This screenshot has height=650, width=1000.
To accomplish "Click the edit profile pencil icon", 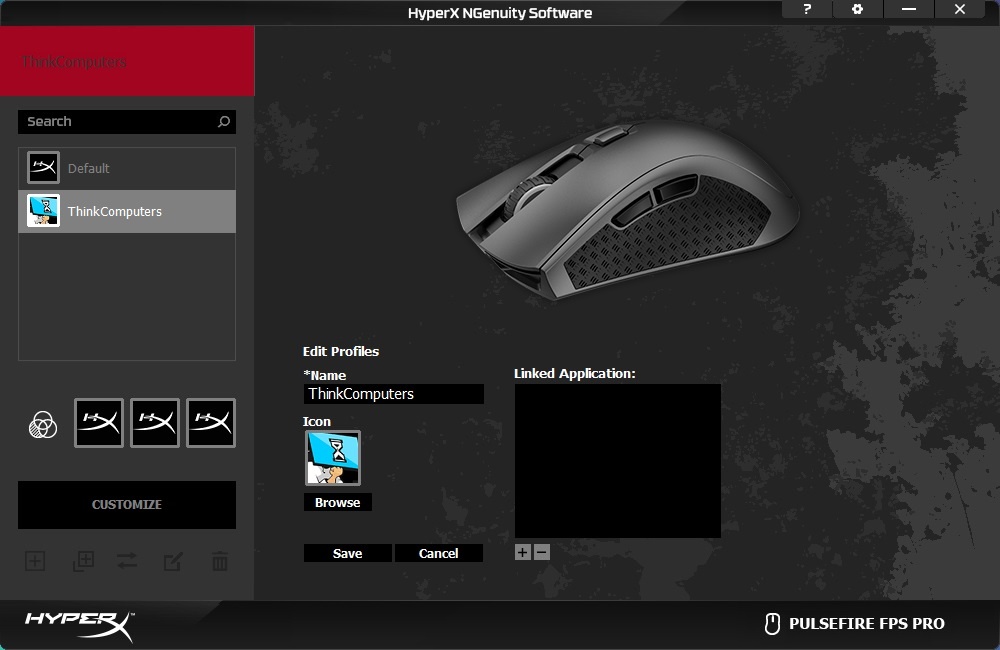I will [173, 561].
